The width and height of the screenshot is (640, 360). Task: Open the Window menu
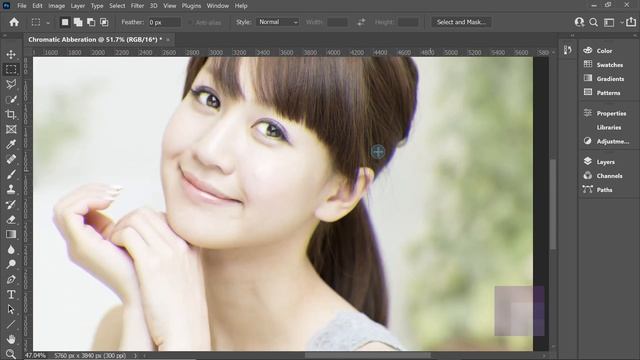(x=218, y=6)
